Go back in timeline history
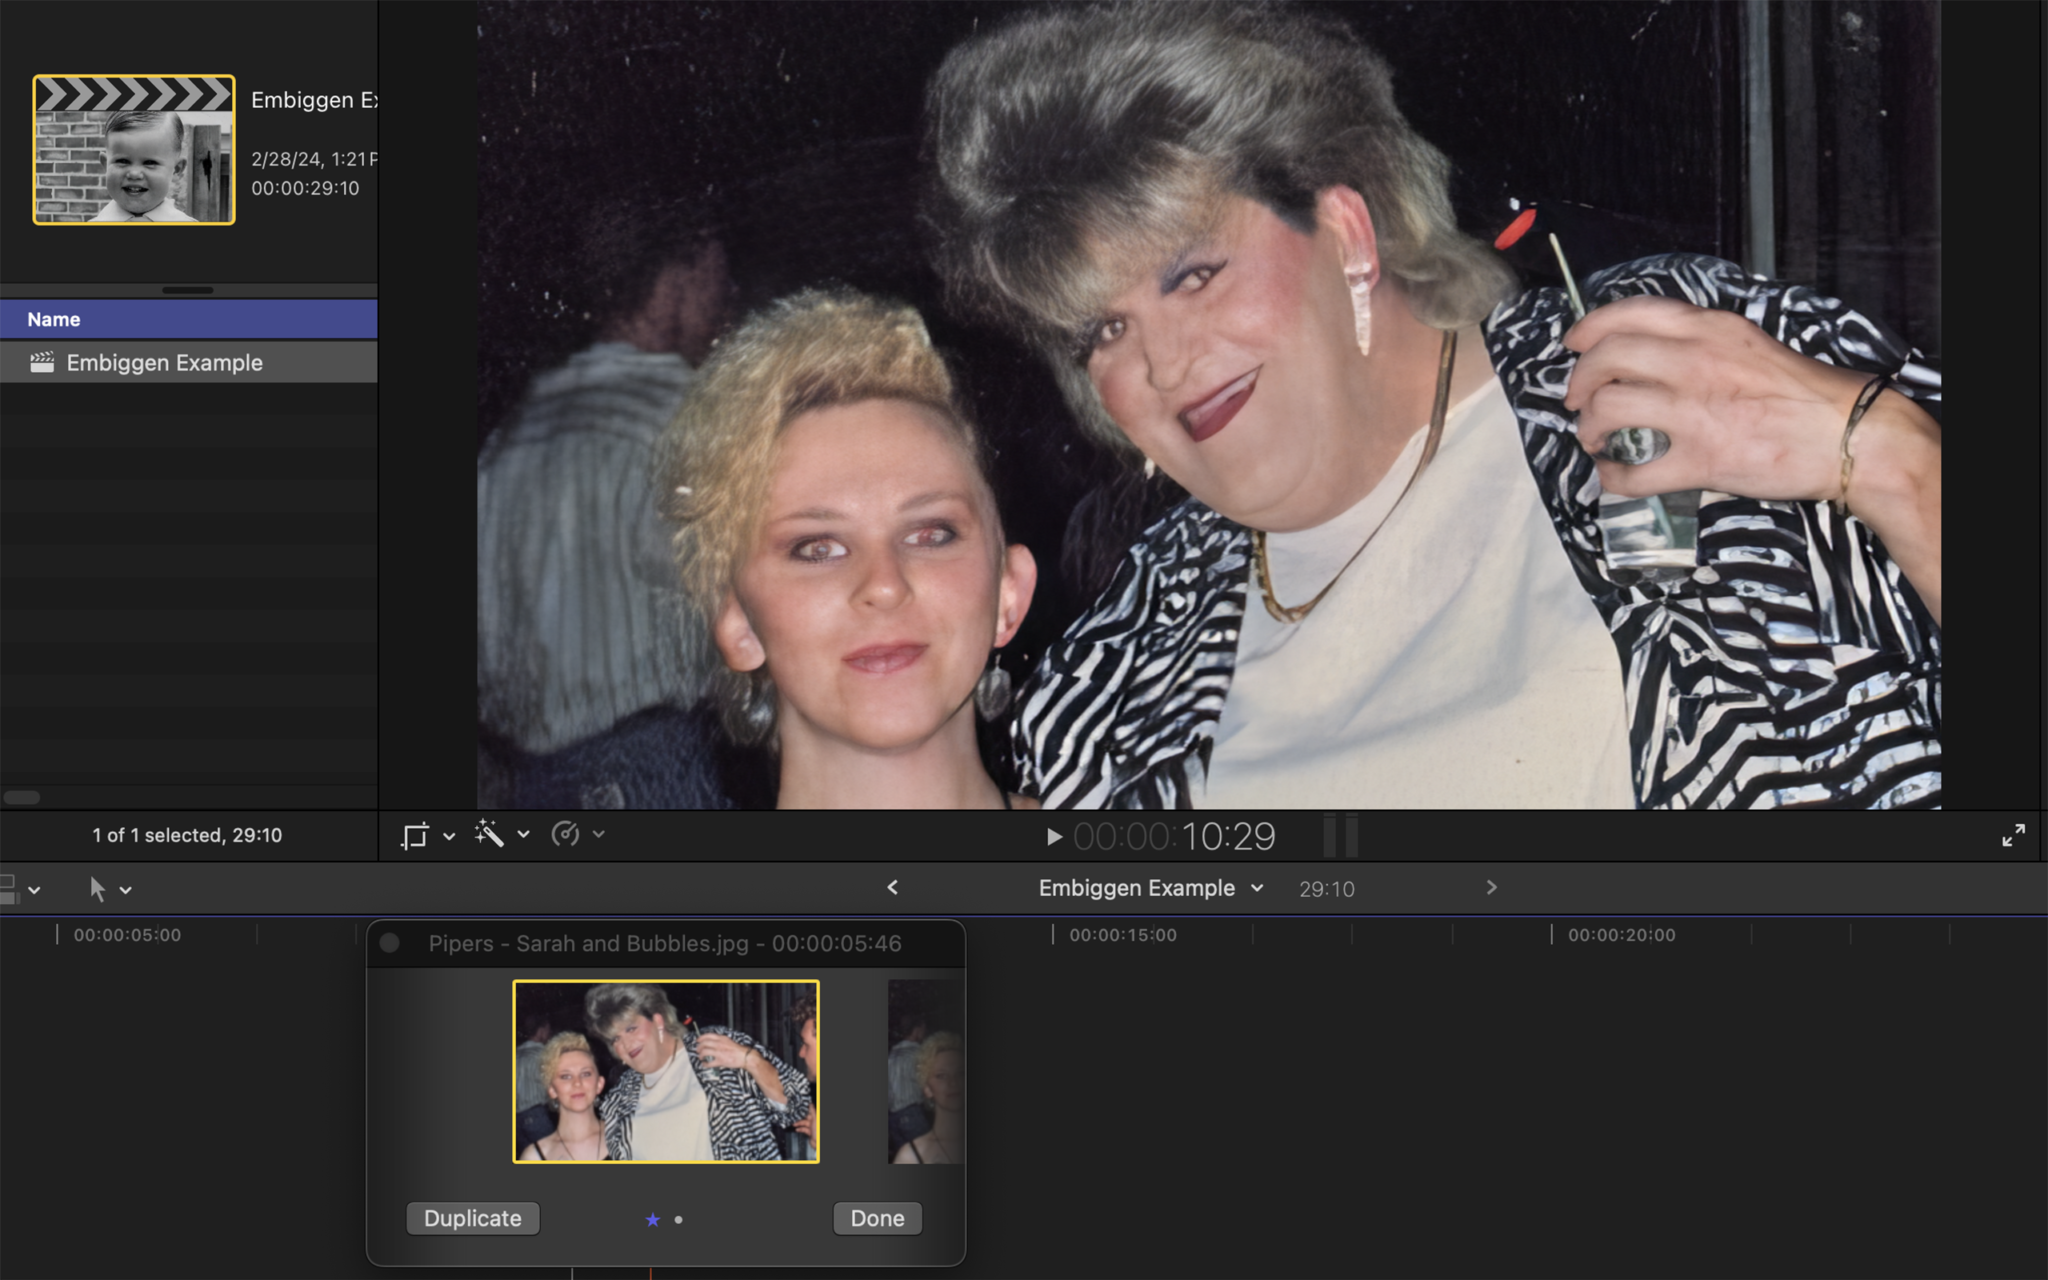 893,888
